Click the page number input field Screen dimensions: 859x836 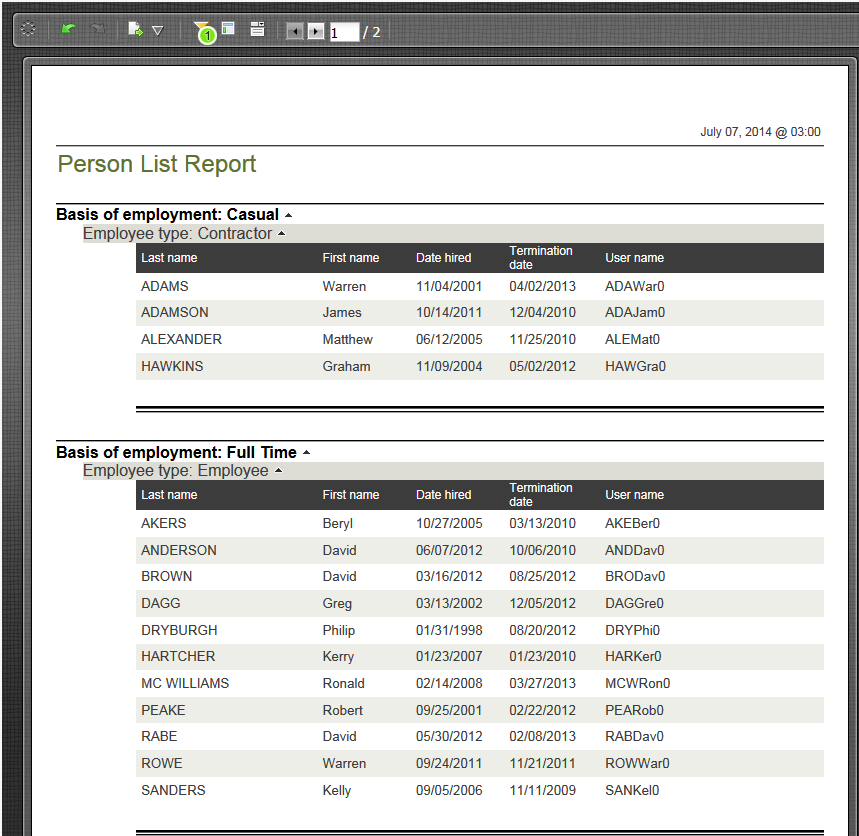point(343,31)
